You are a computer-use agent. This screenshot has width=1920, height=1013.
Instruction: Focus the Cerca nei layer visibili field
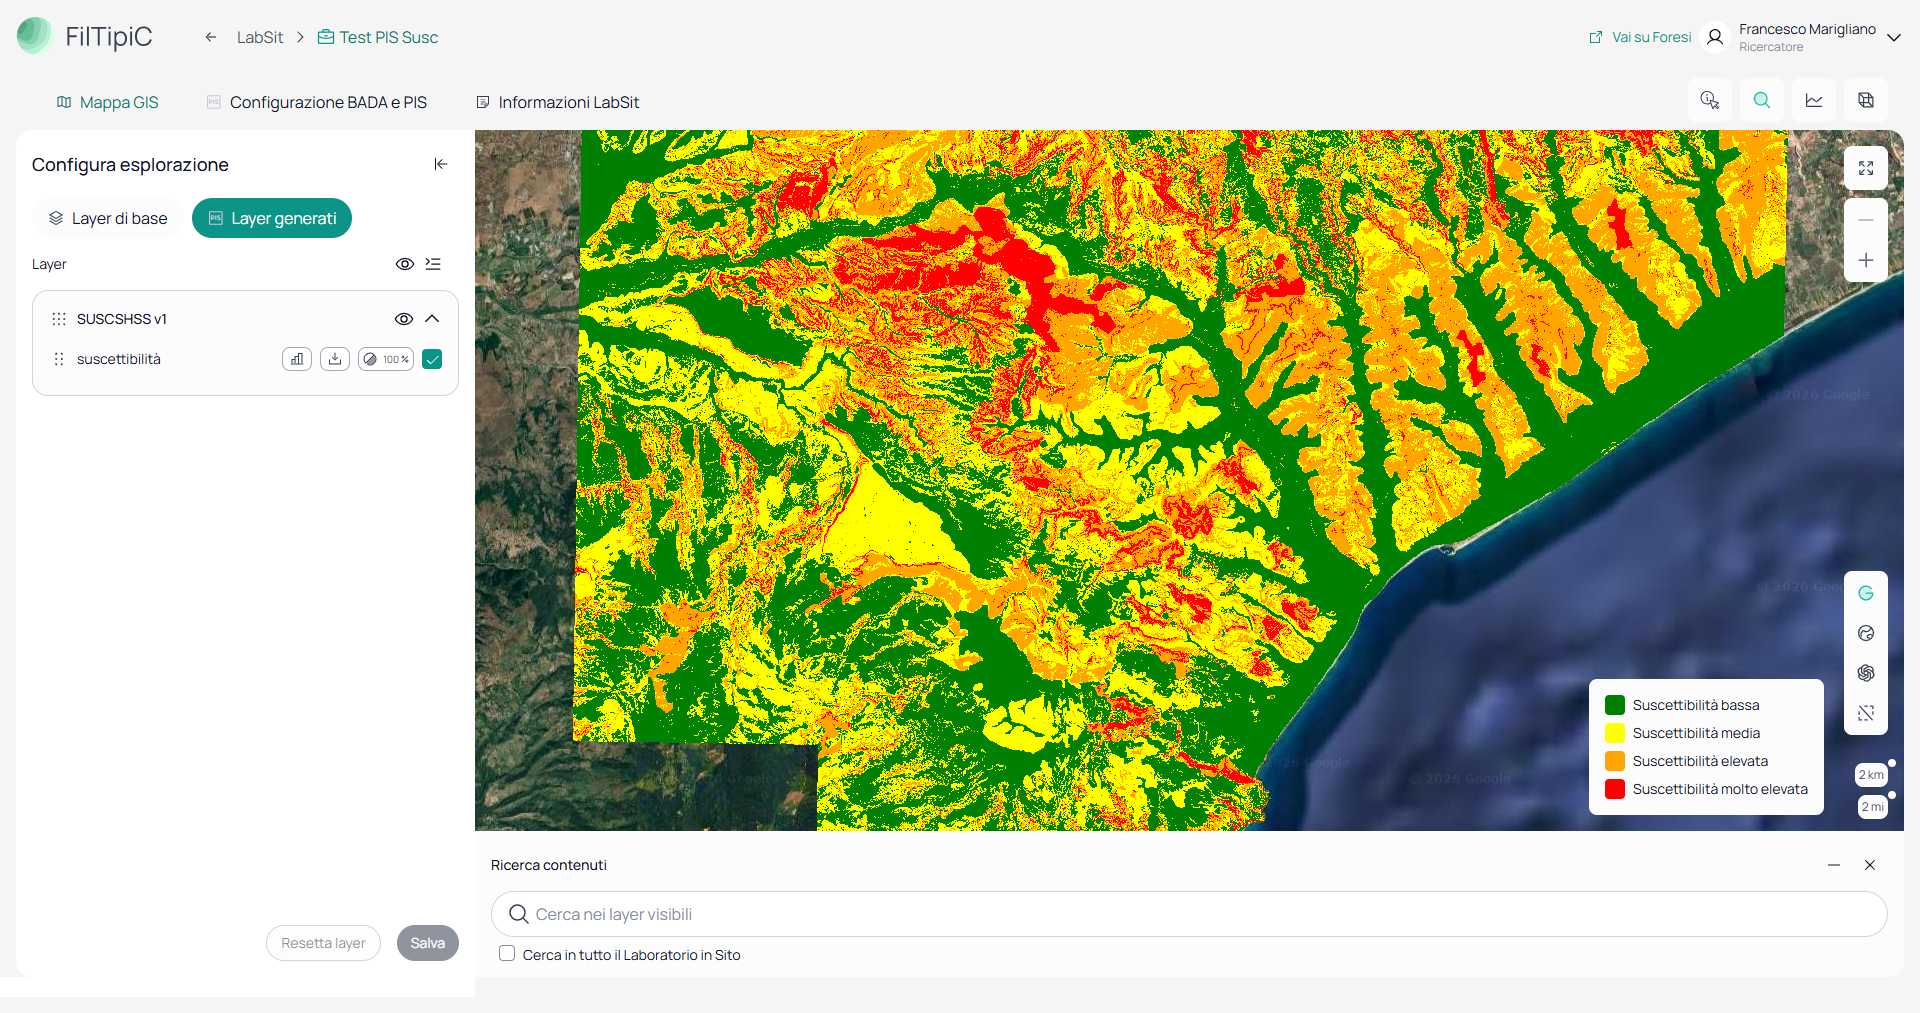[1189, 914]
